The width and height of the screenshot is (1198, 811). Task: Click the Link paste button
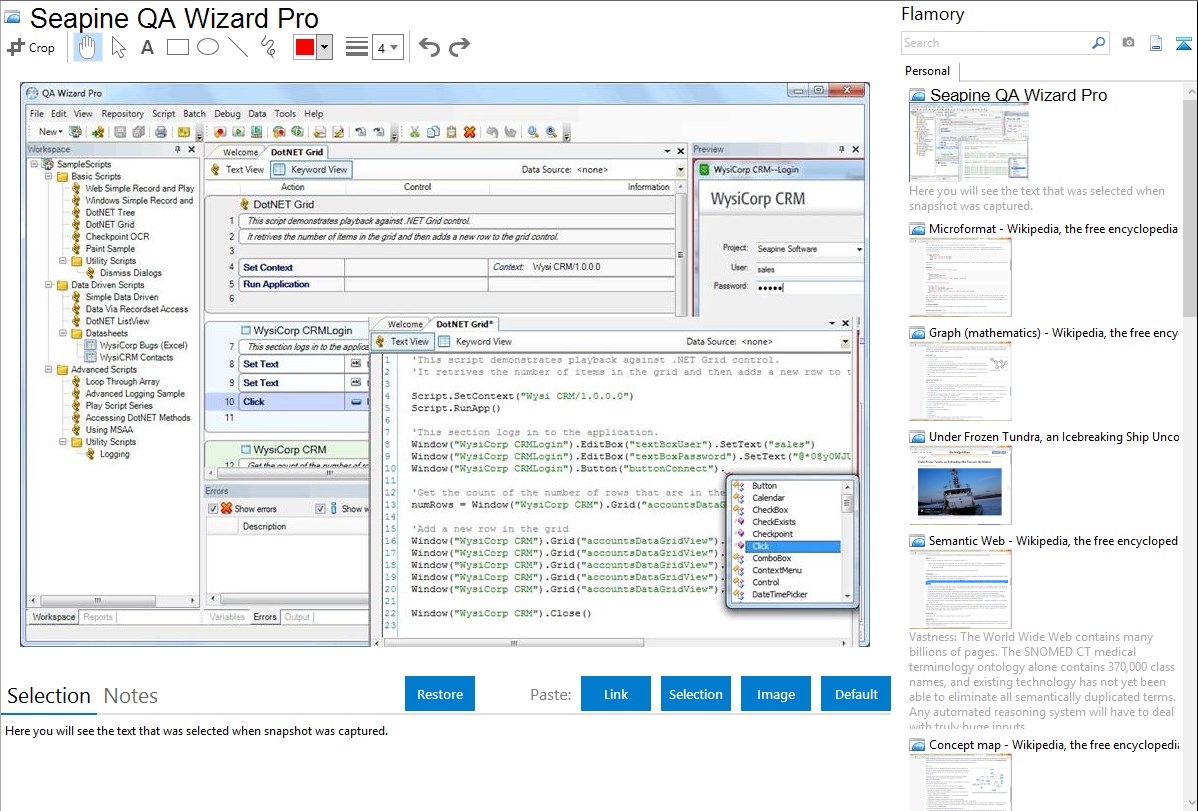[x=616, y=694]
